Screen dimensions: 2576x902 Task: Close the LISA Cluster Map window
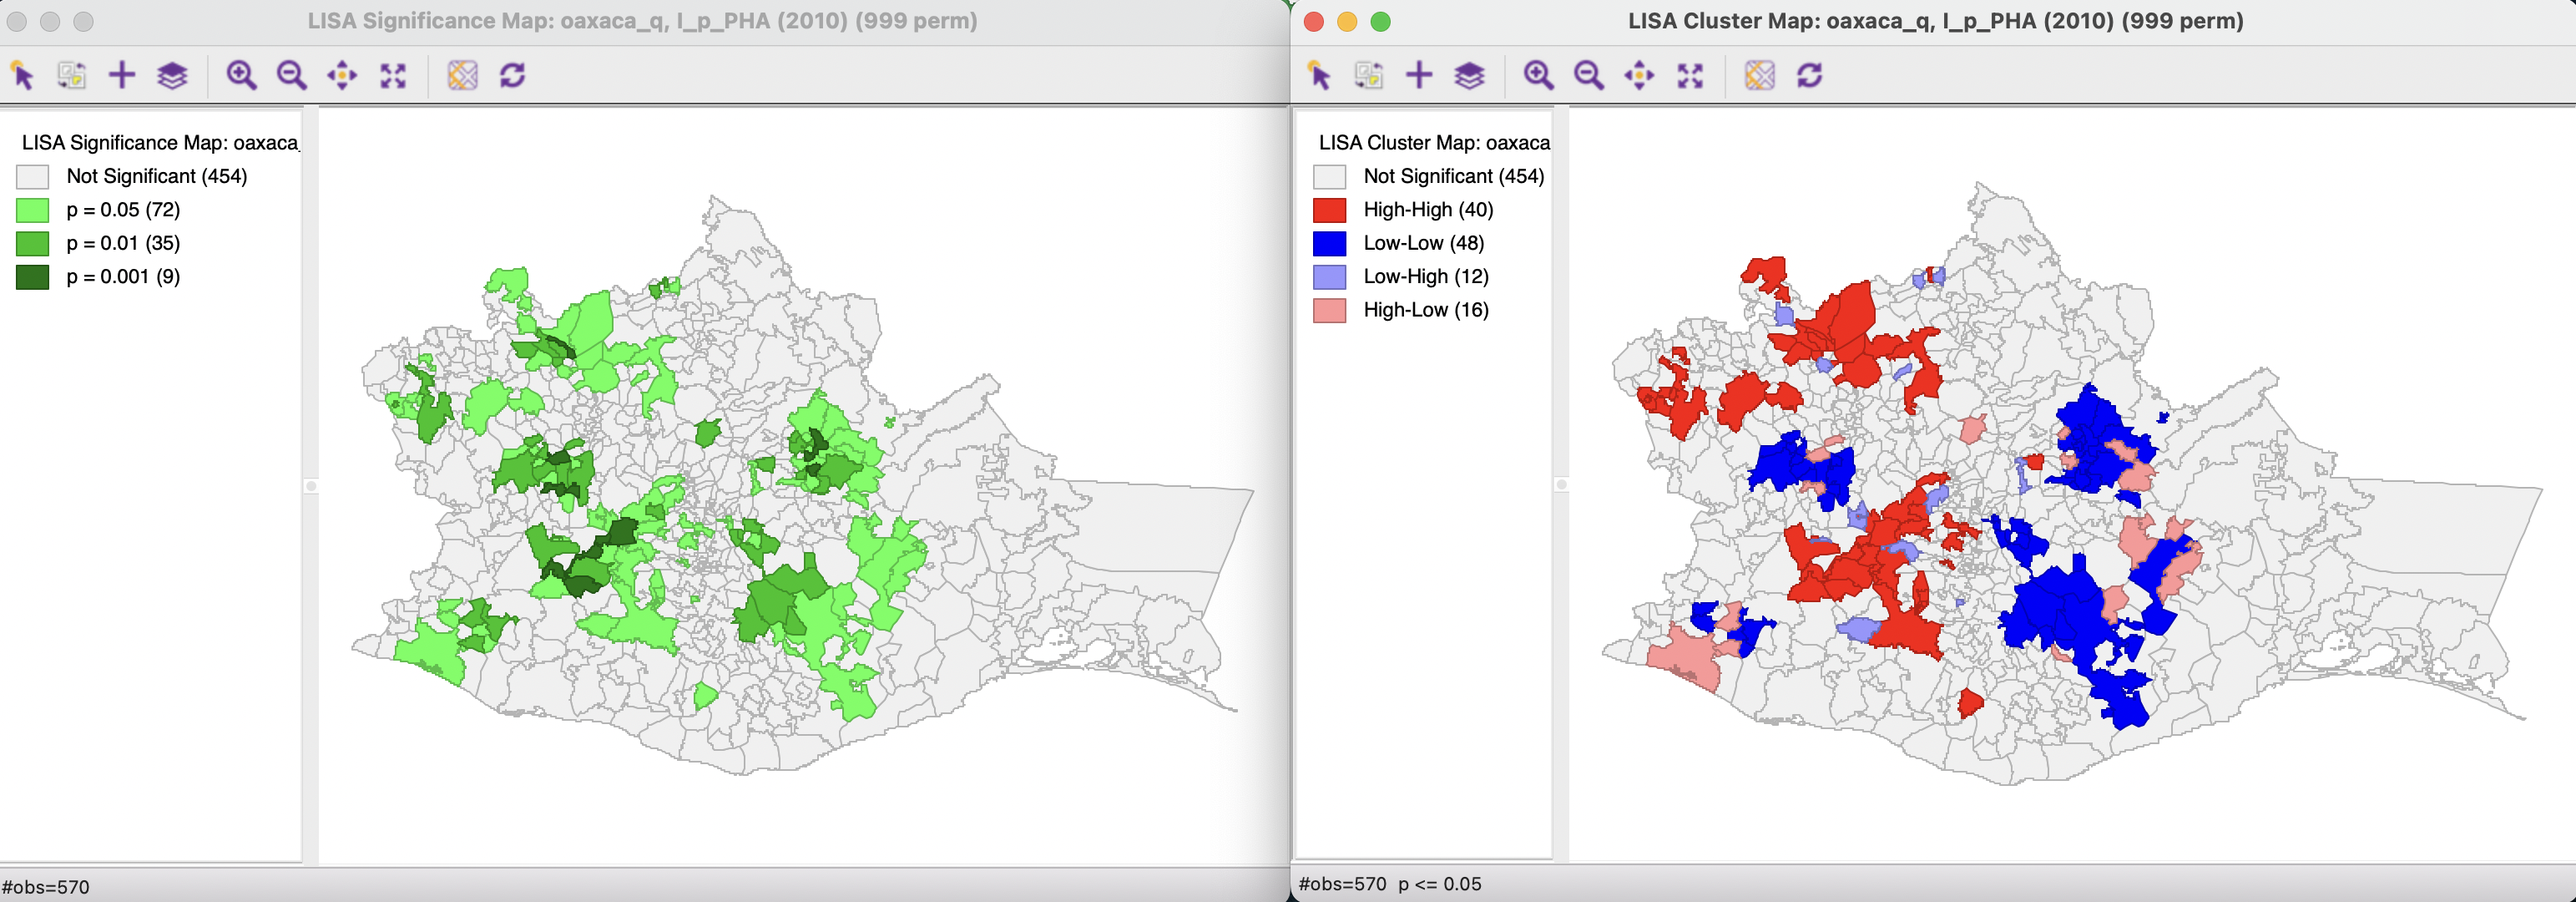[1314, 22]
